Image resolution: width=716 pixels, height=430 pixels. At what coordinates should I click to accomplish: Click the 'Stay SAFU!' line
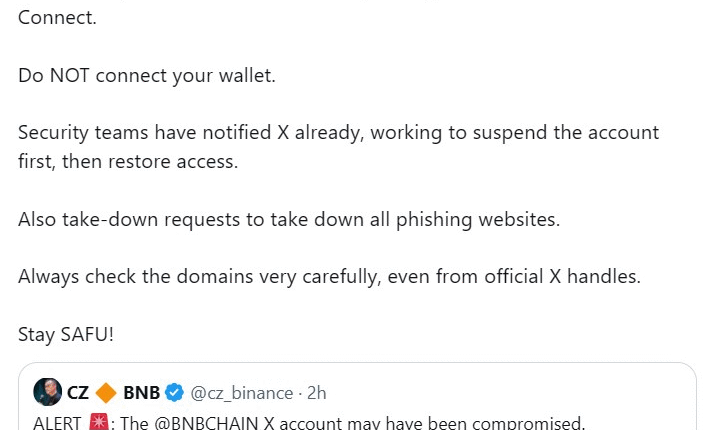pyautogui.click(x=66, y=335)
